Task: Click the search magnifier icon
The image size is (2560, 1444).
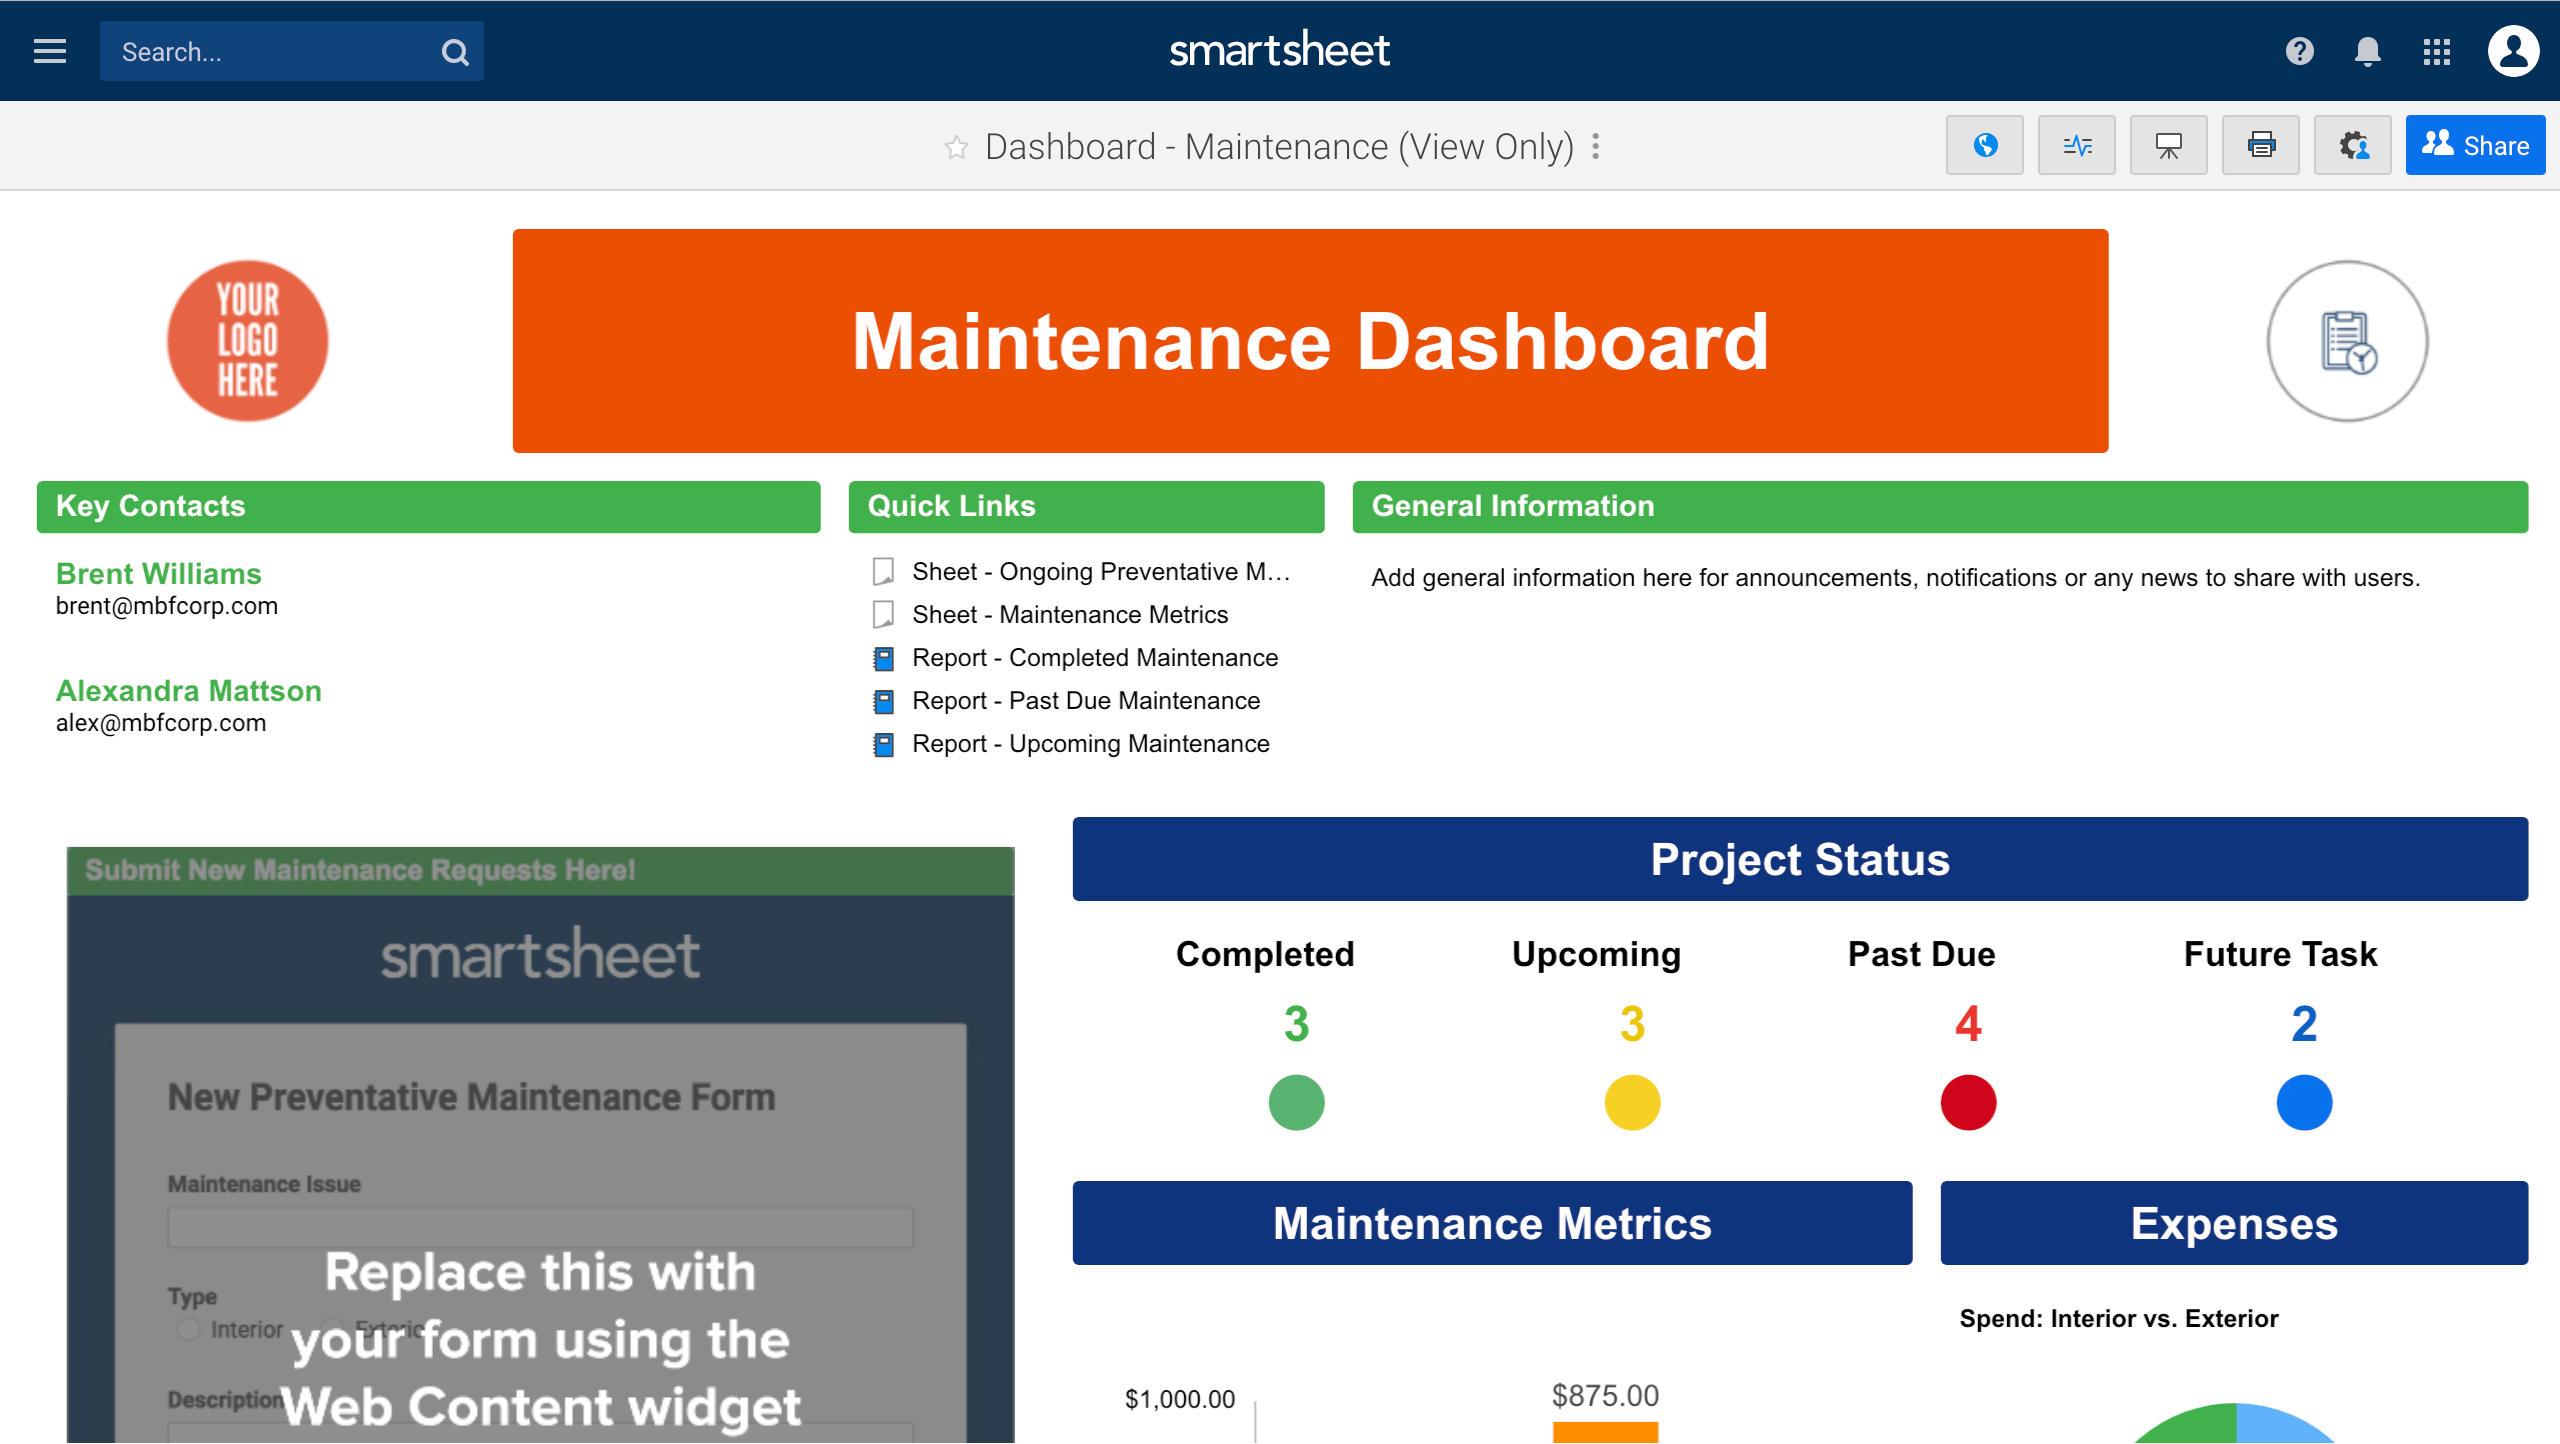Action: coord(455,52)
